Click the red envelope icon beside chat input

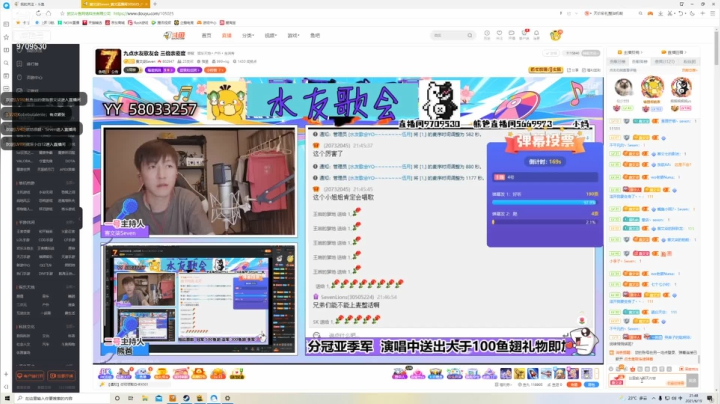(x=617, y=380)
